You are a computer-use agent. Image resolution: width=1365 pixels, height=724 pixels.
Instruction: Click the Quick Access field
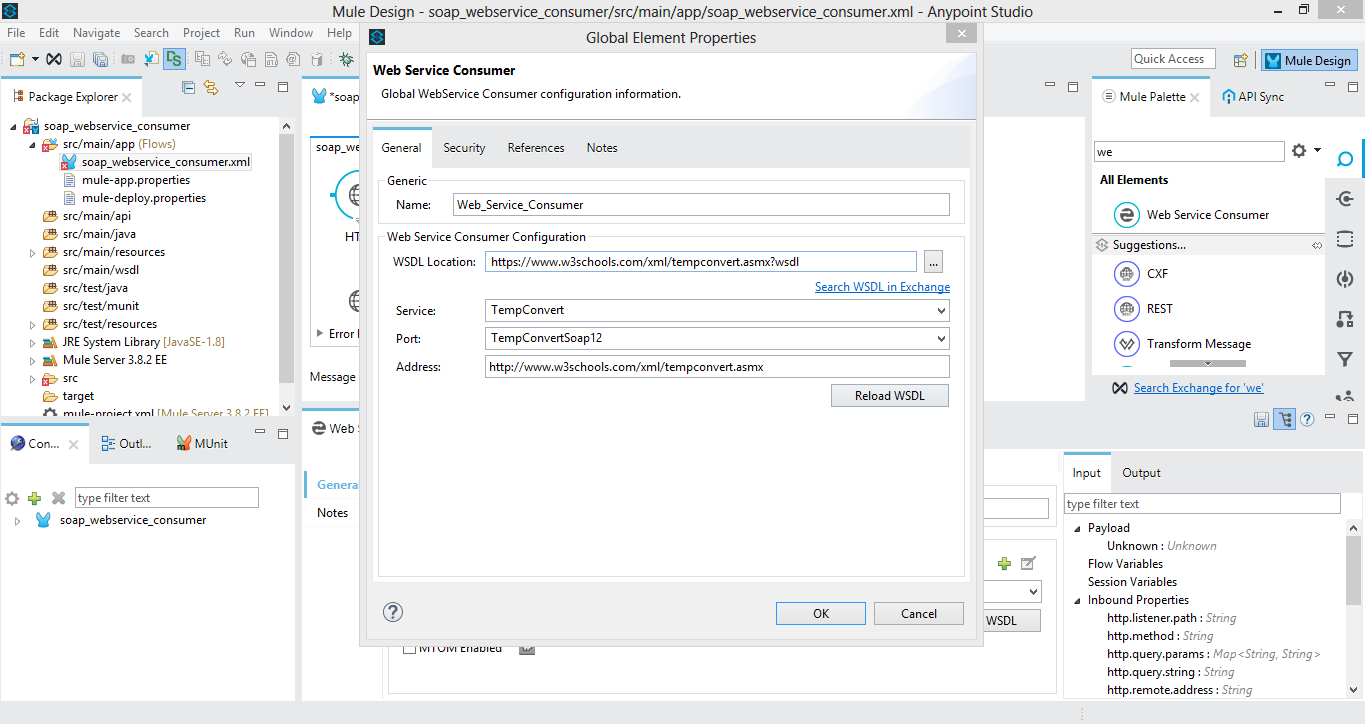(1173, 59)
